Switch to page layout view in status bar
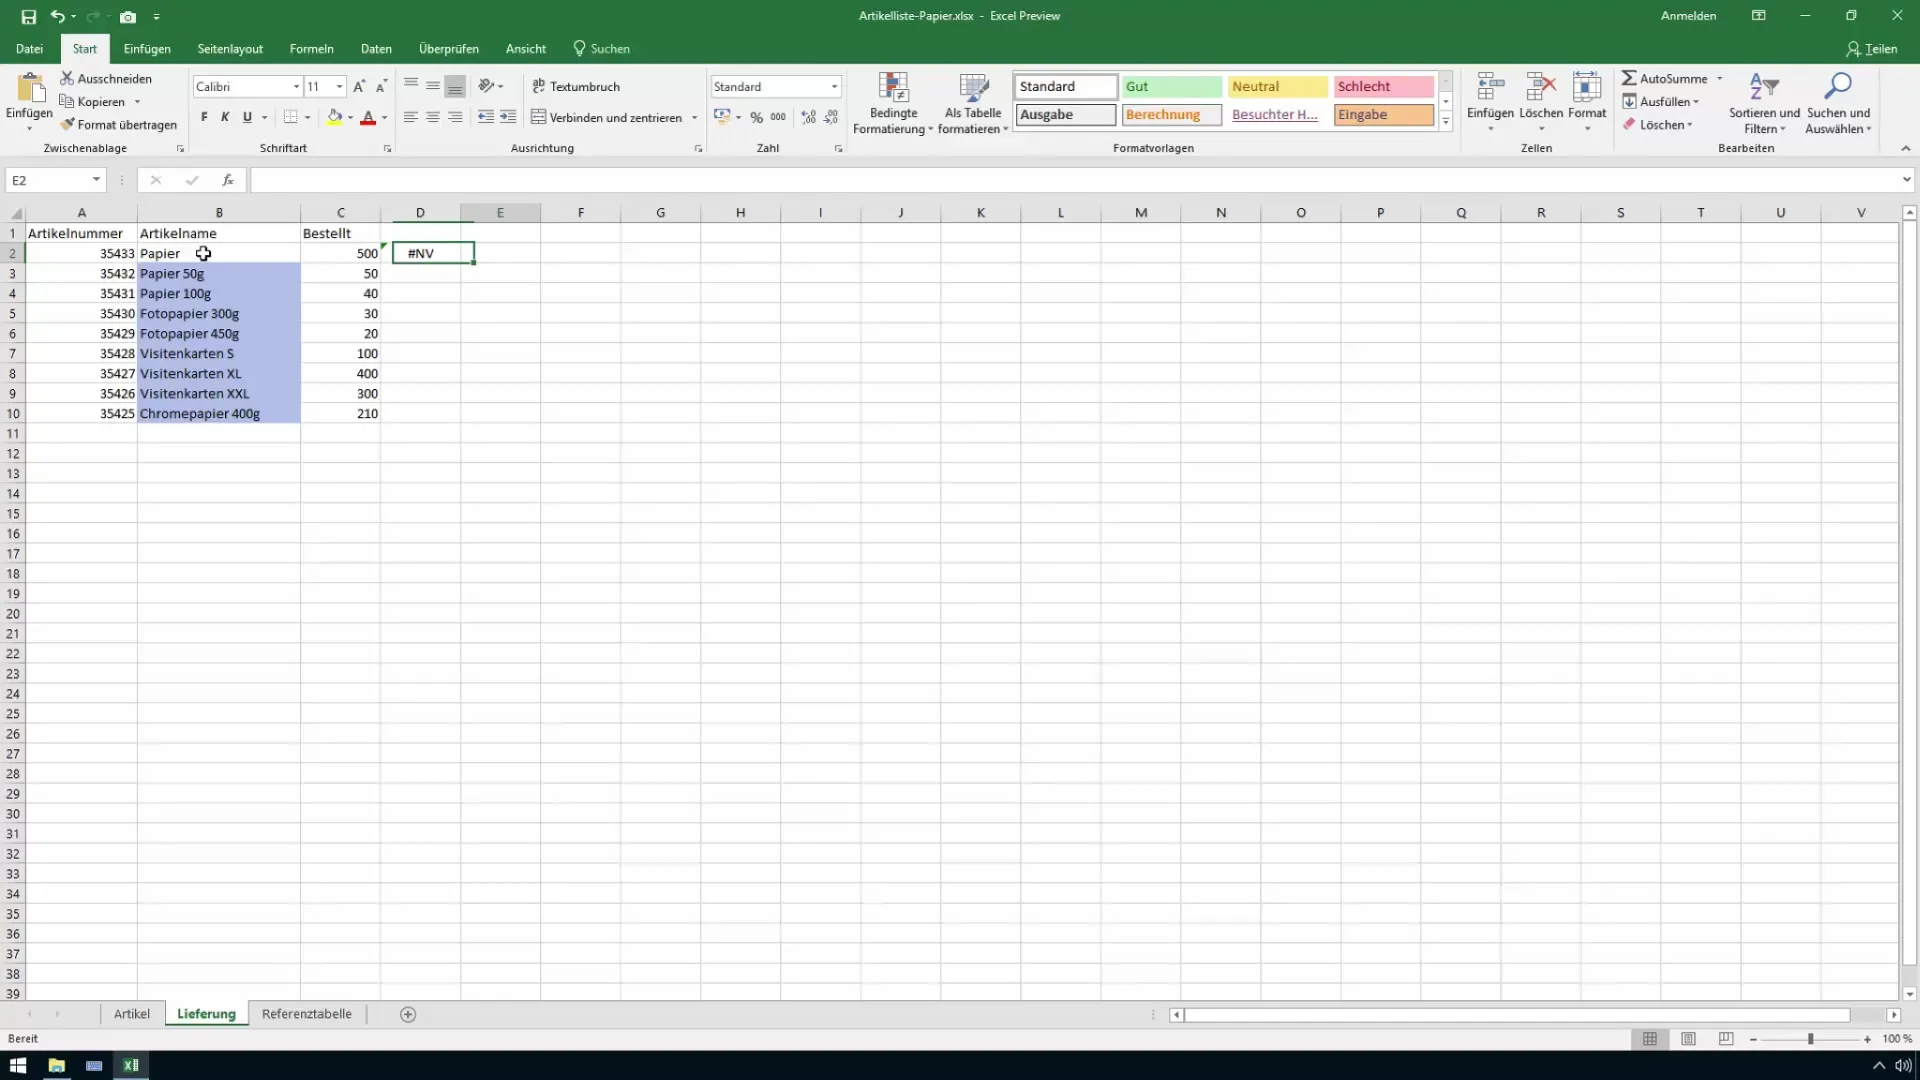This screenshot has height=1080, width=1920. (x=1688, y=1039)
